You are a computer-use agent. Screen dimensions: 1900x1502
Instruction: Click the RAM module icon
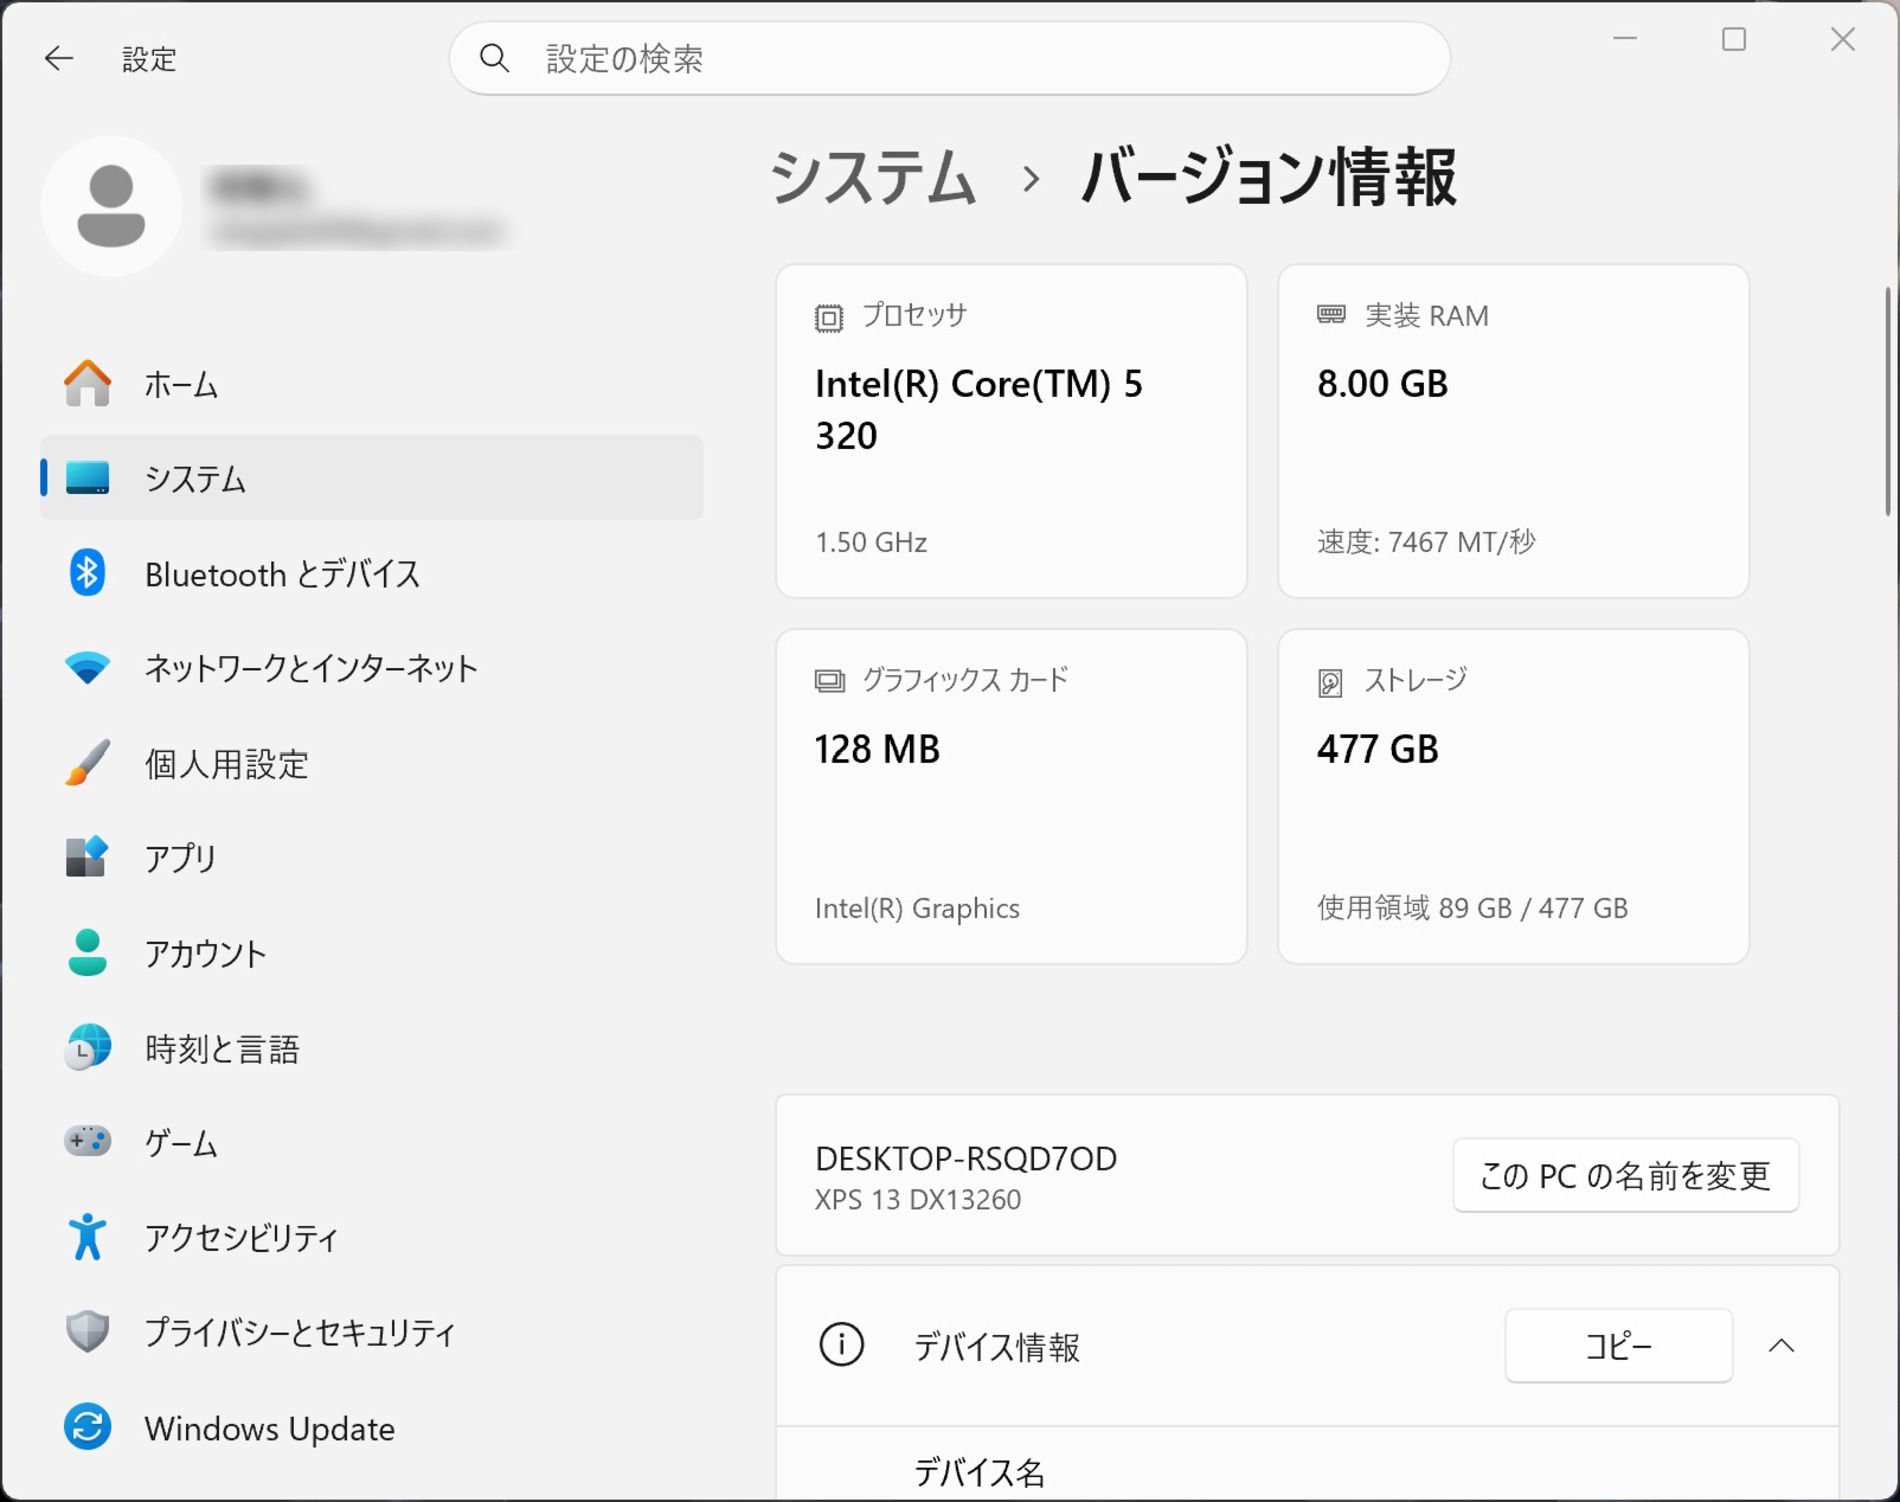[x=1331, y=315]
